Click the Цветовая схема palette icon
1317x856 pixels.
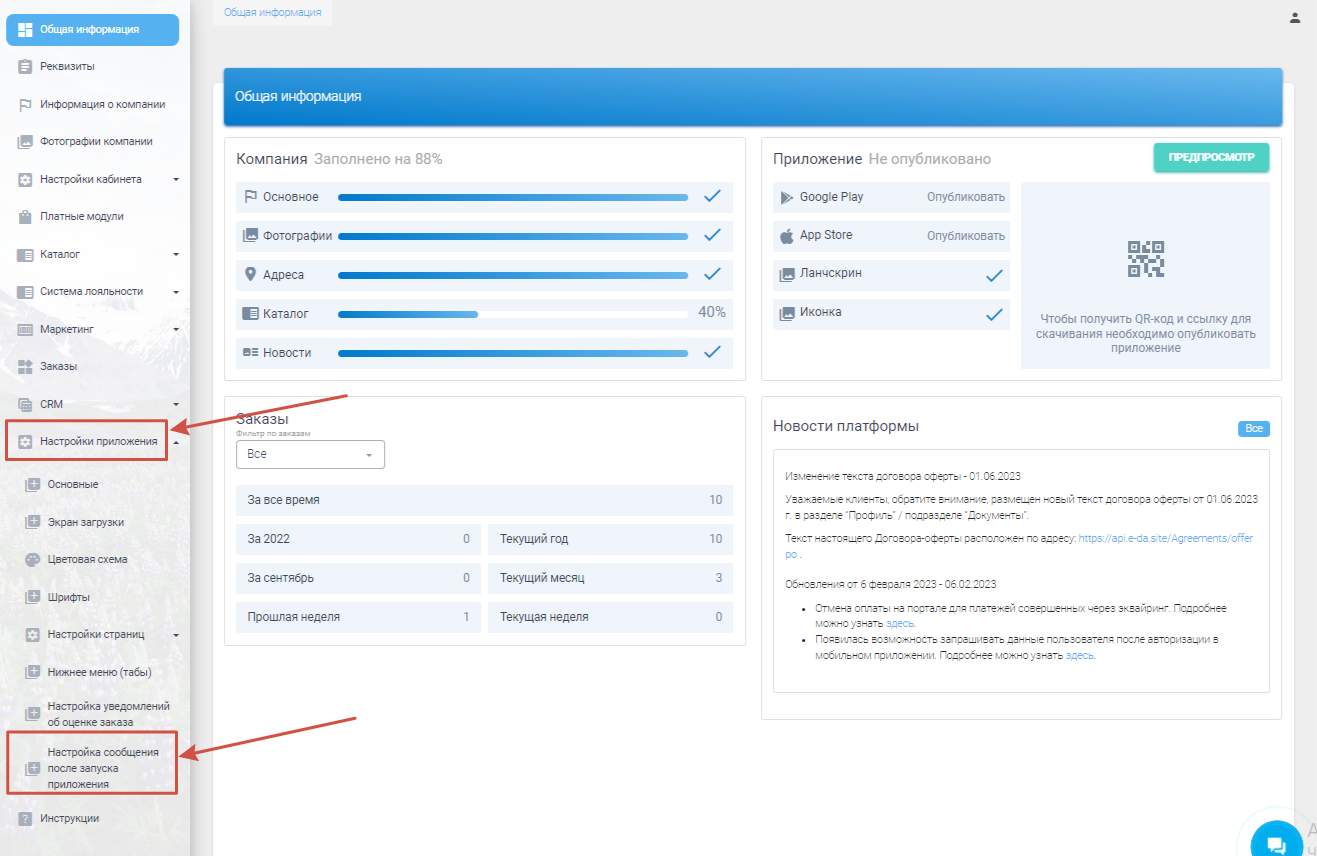(x=32, y=560)
